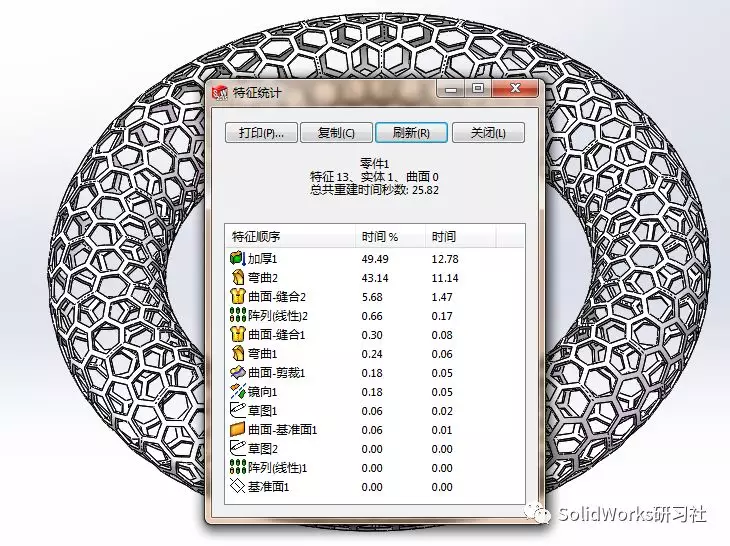Select the 基准面1 row label

(268, 487)
